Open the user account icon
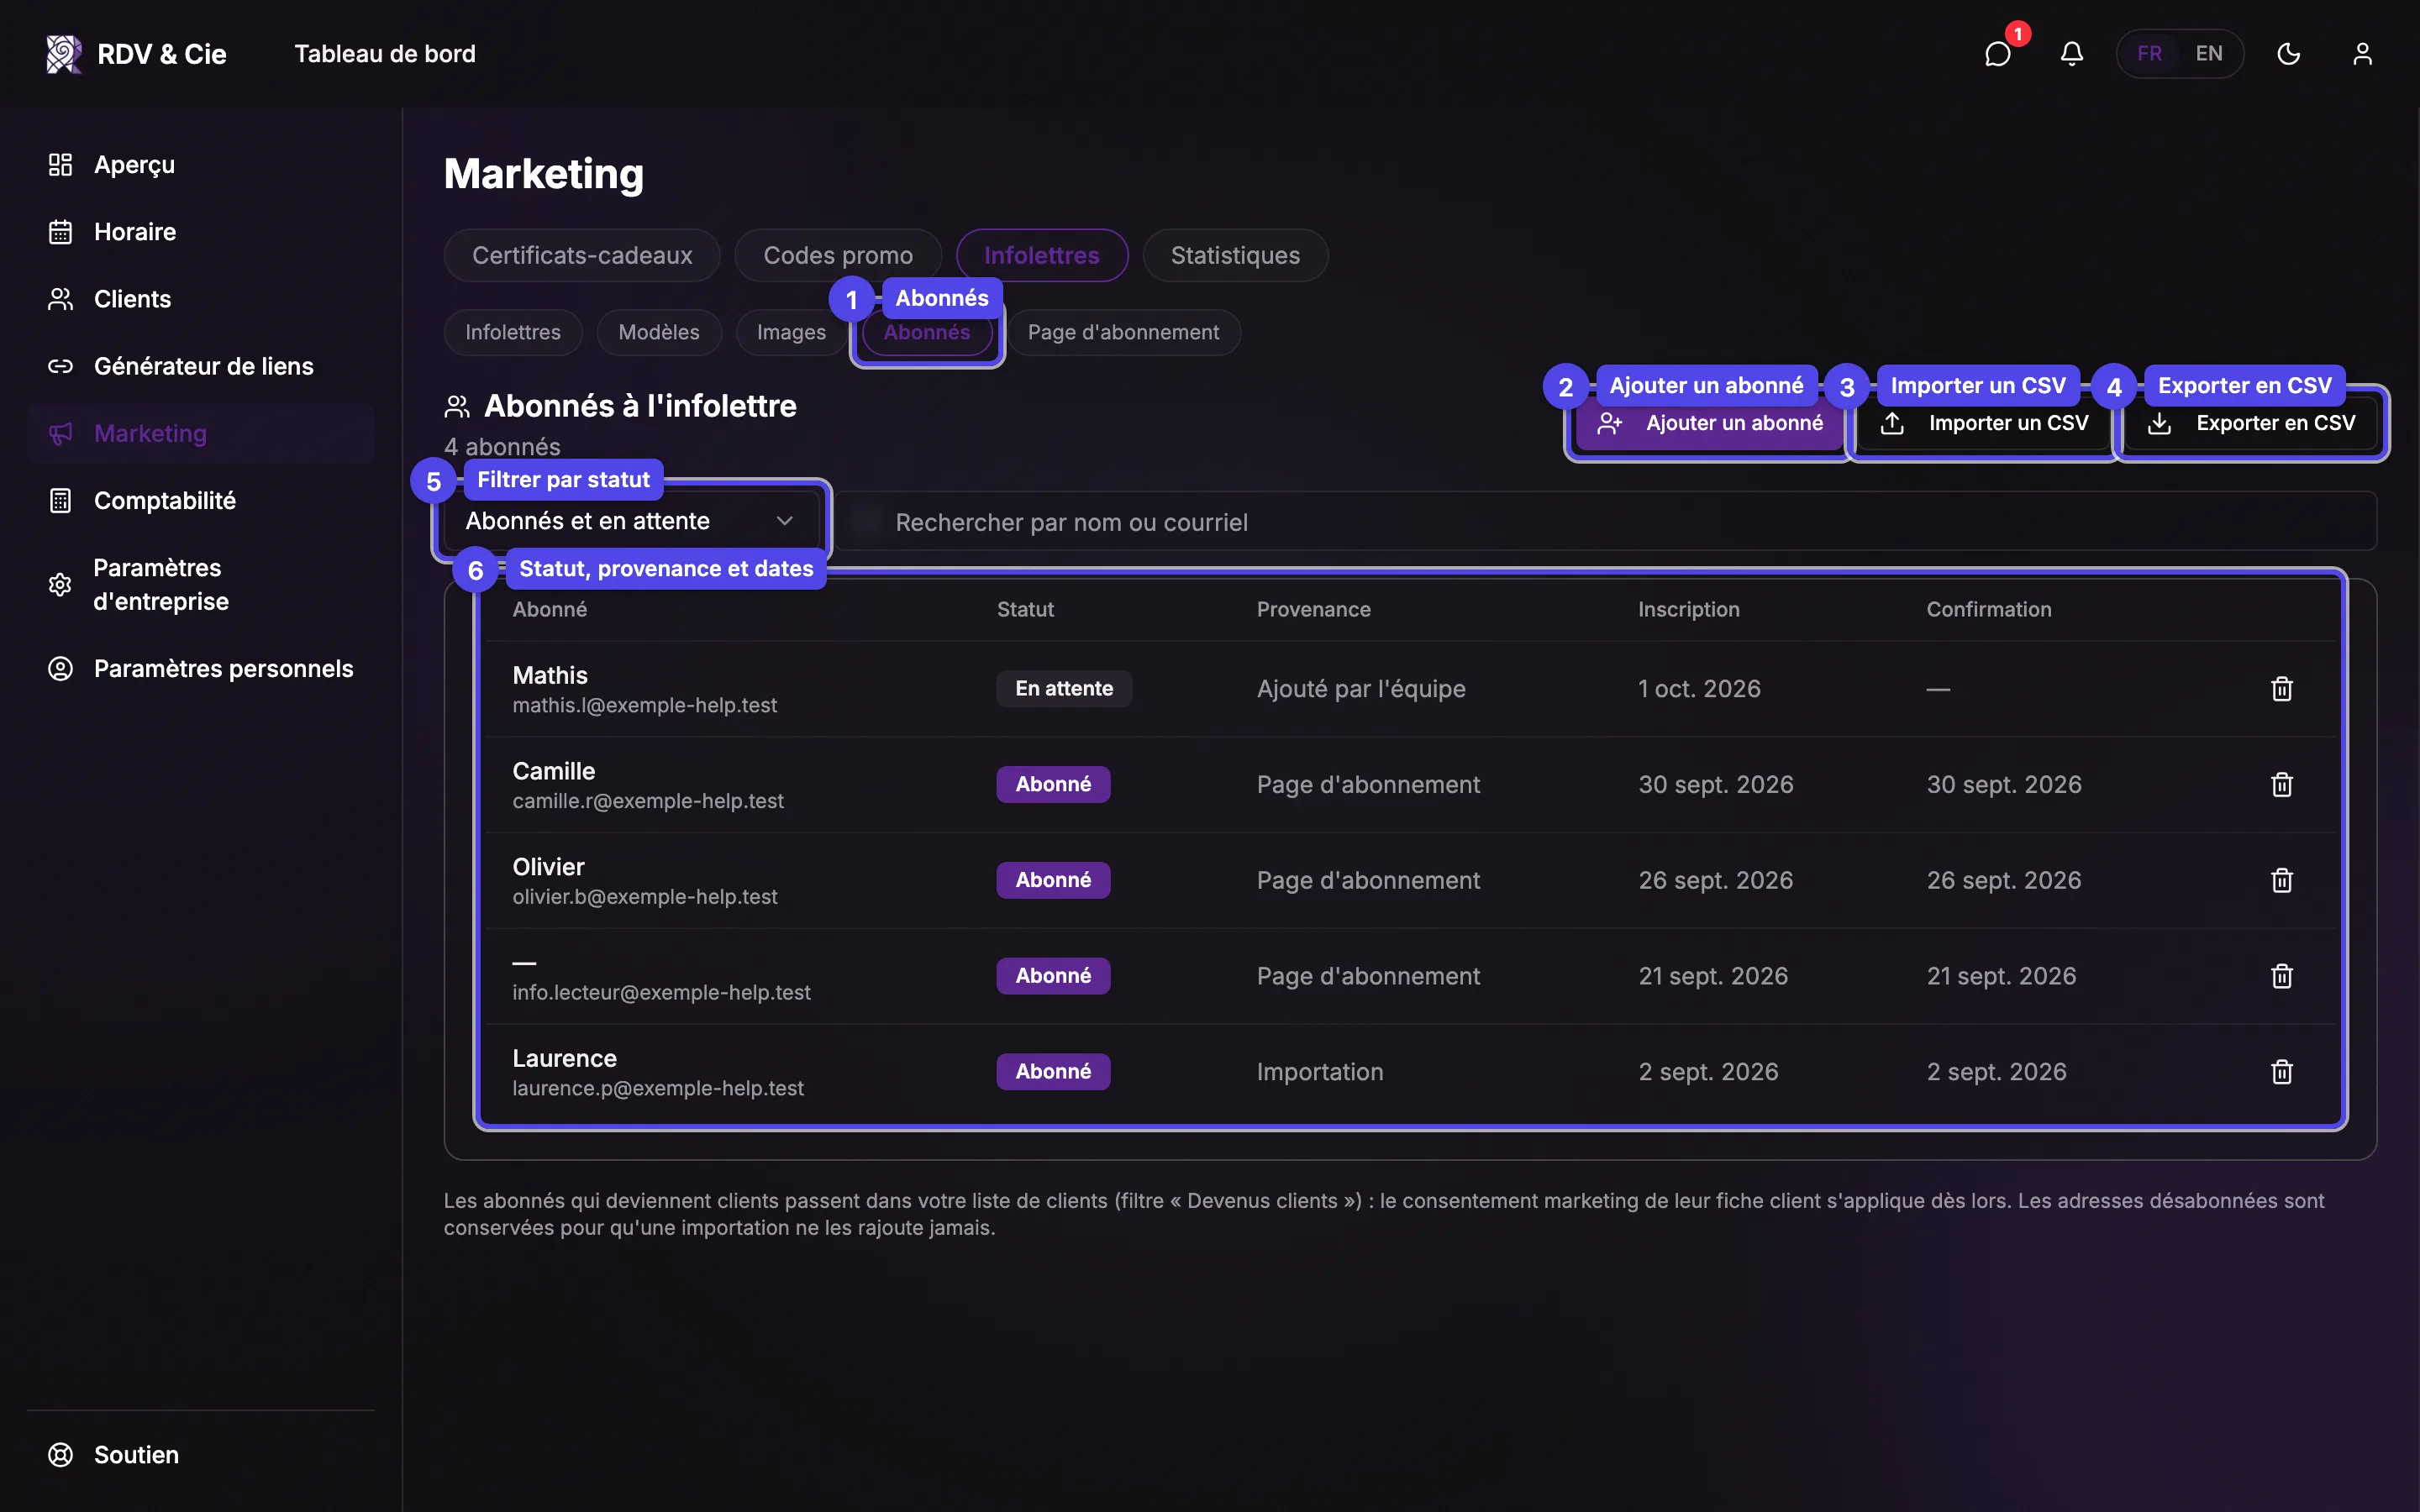2420x1512 pixels. [2362, 54]
